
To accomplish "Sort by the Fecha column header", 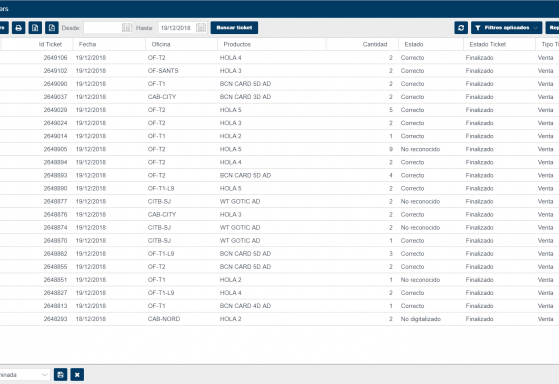I will (x=87, y=44).
